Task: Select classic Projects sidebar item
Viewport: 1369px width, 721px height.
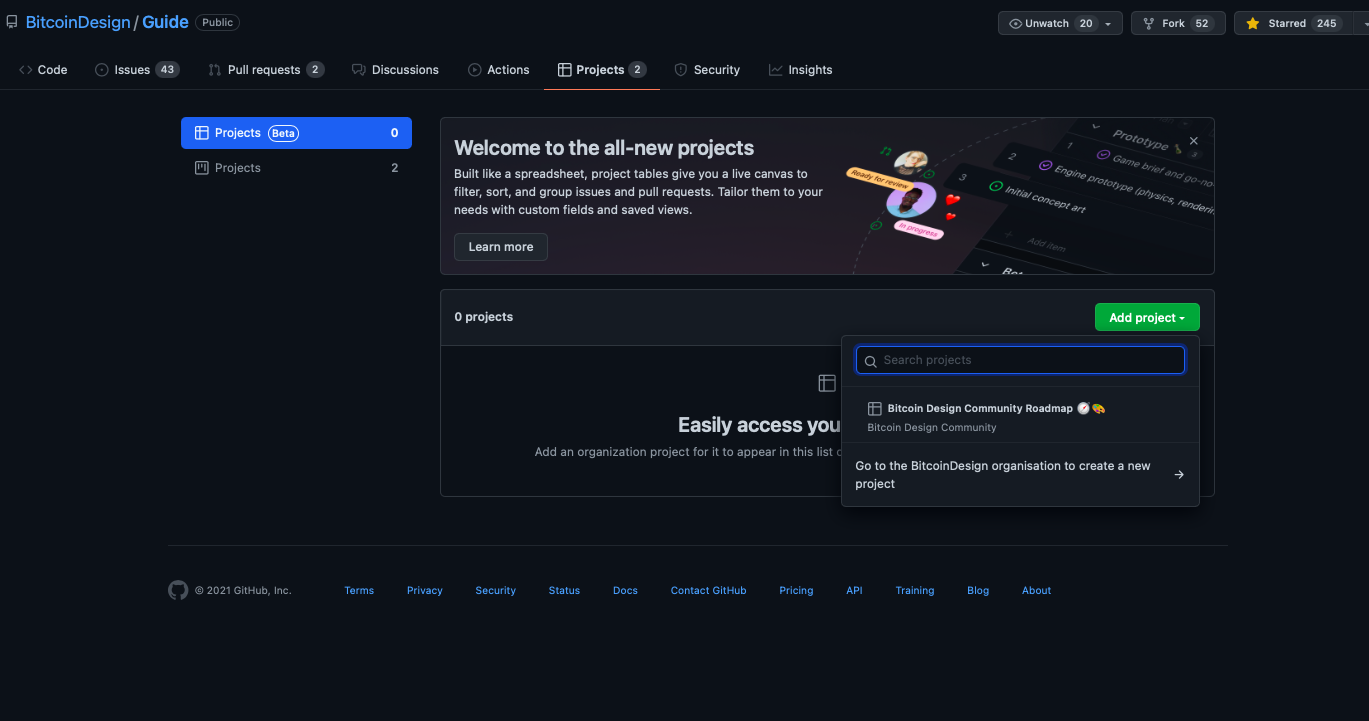Action: pyautogui.click(x=296, y=168)
